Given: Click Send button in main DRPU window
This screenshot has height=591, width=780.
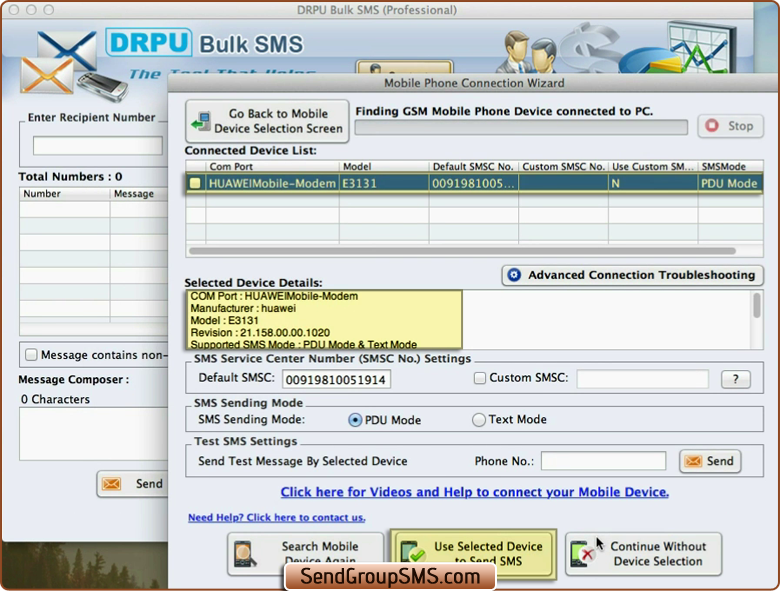Looking at the screenshot, I should click(132, 484).
